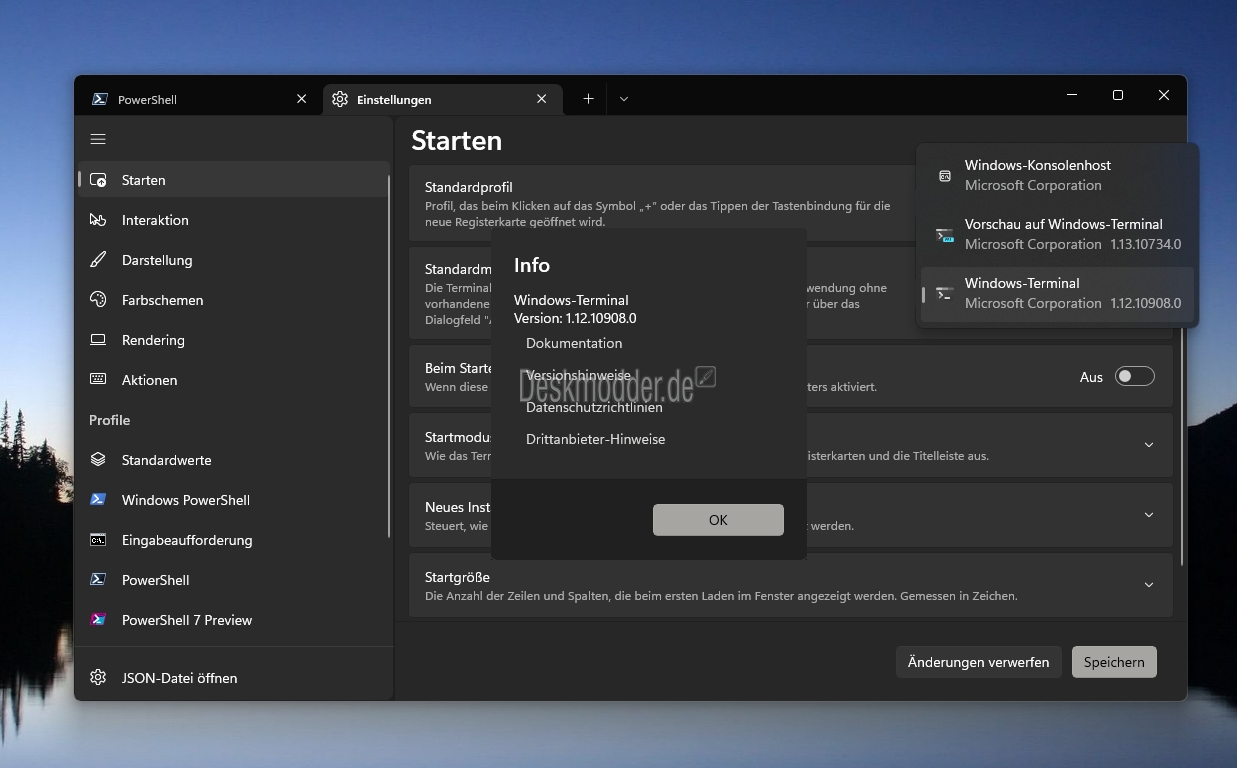Image resolution: width=1237 pixels, height=768 pixels.
Task: Click the PowerShell profile icon in sidebar
Action: coord(98,580)
